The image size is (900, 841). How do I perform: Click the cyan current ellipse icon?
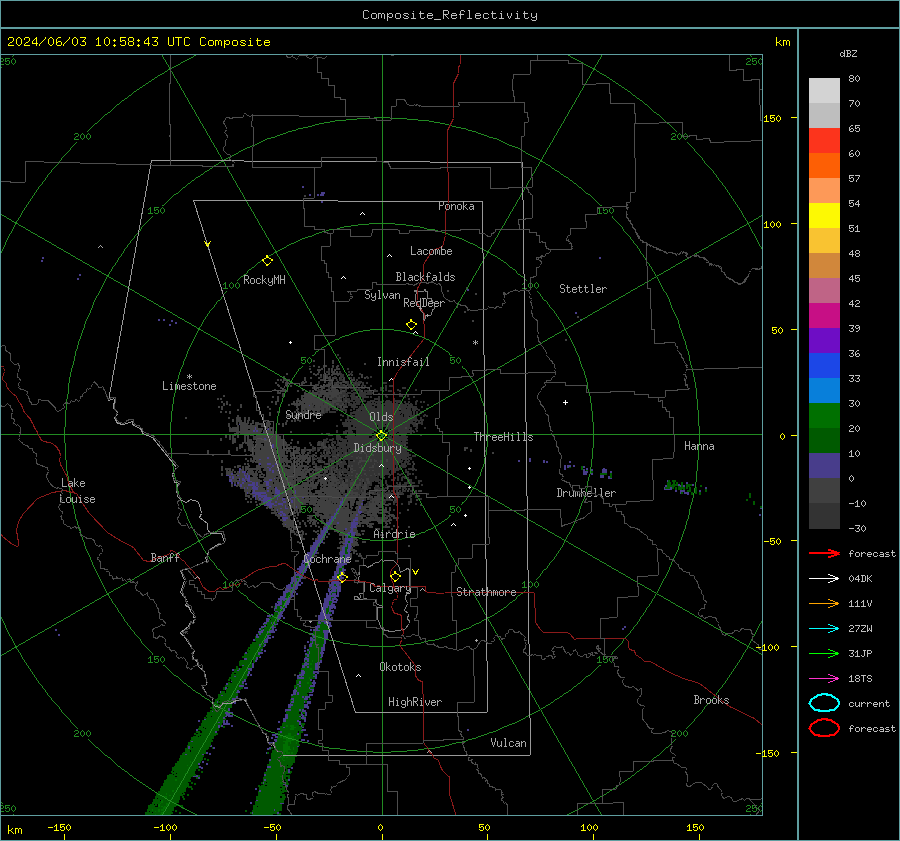tap(824, 703)
